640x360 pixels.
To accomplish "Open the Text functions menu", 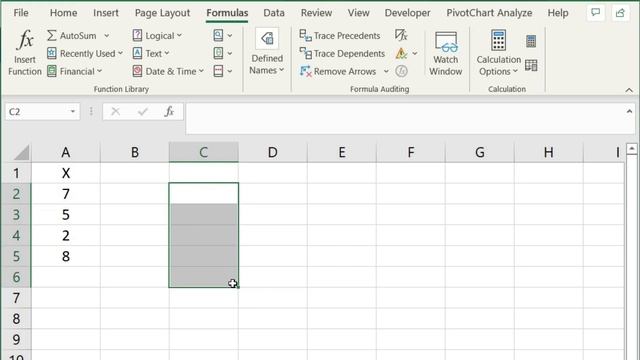I will [x=151, y=53].
